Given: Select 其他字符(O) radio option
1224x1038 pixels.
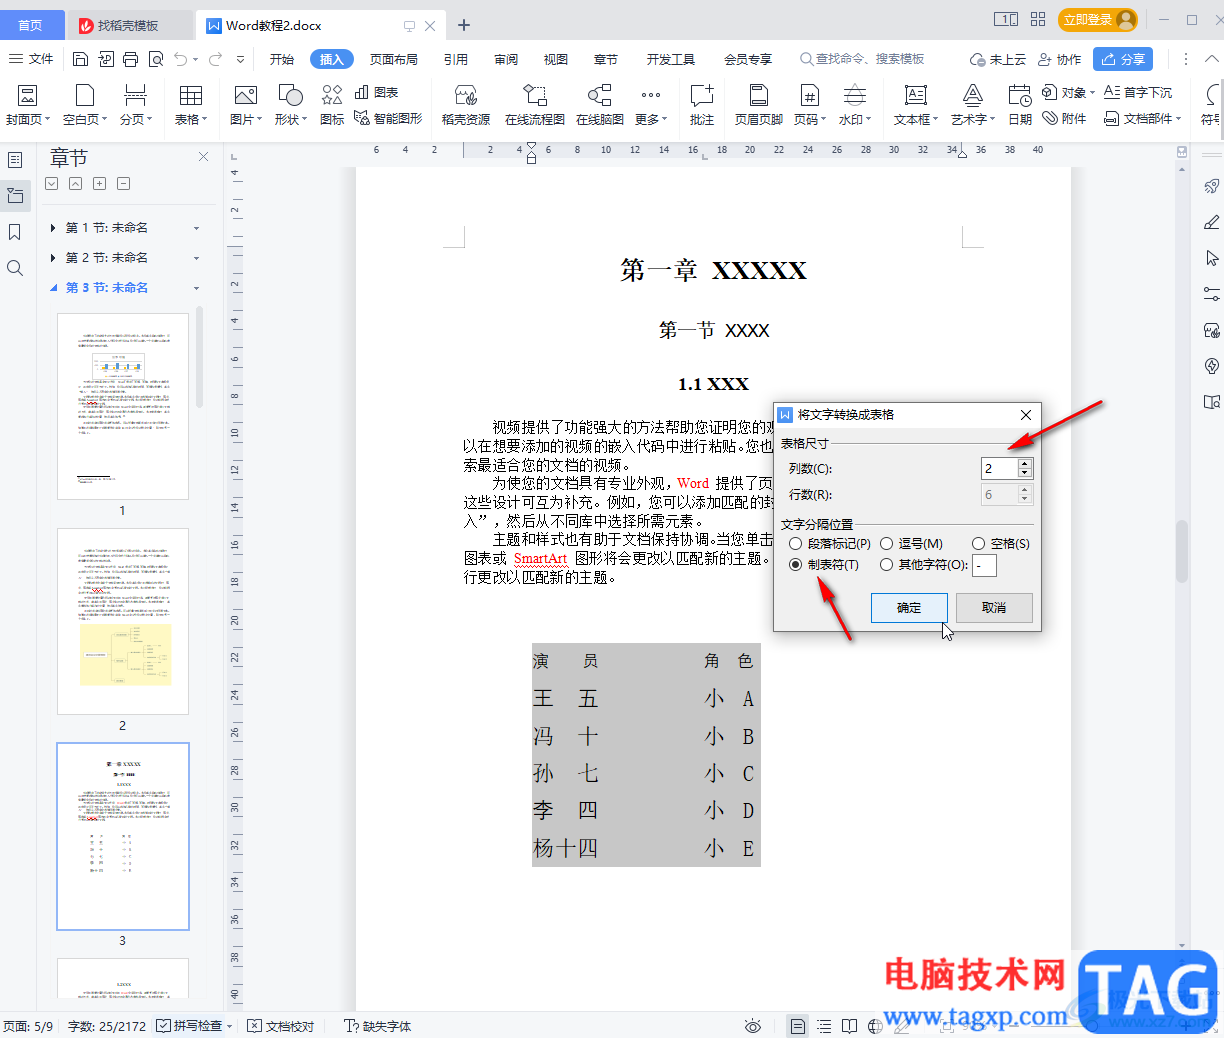Looking at the screenshot, I should pyautogui.click(x=886, y=565).
